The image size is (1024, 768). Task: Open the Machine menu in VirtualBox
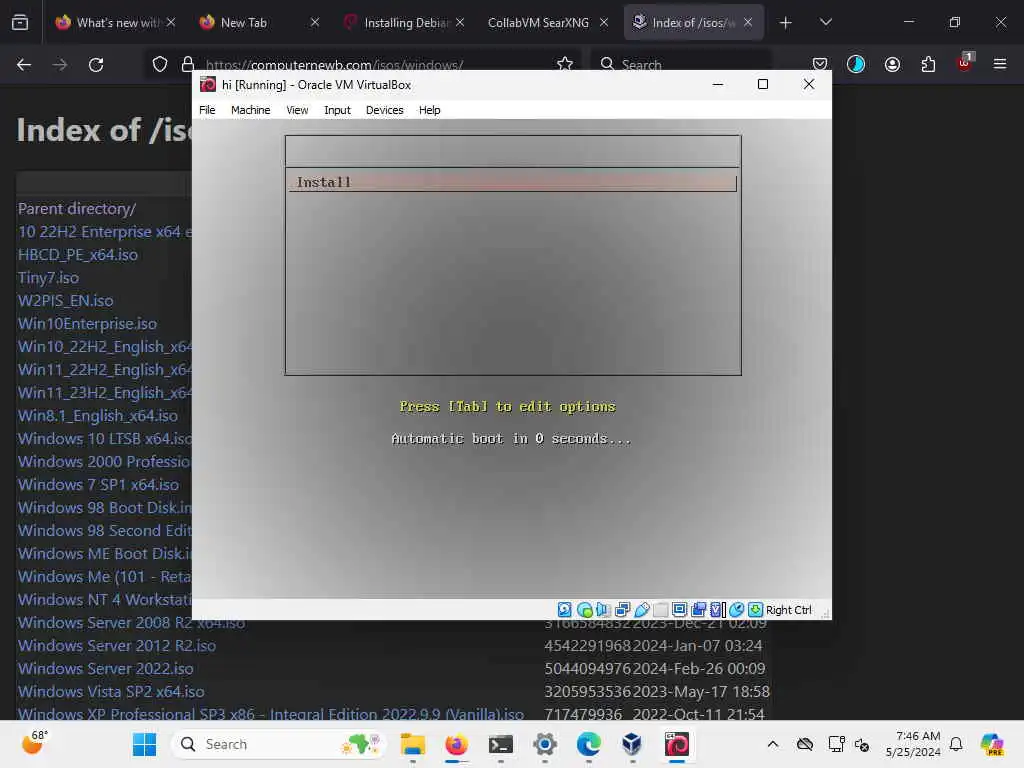pos(250,110)
